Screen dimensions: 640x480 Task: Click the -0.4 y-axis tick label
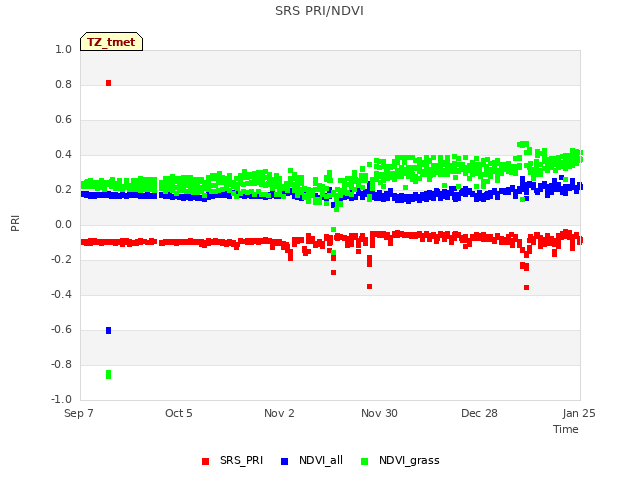click(61, 294)
